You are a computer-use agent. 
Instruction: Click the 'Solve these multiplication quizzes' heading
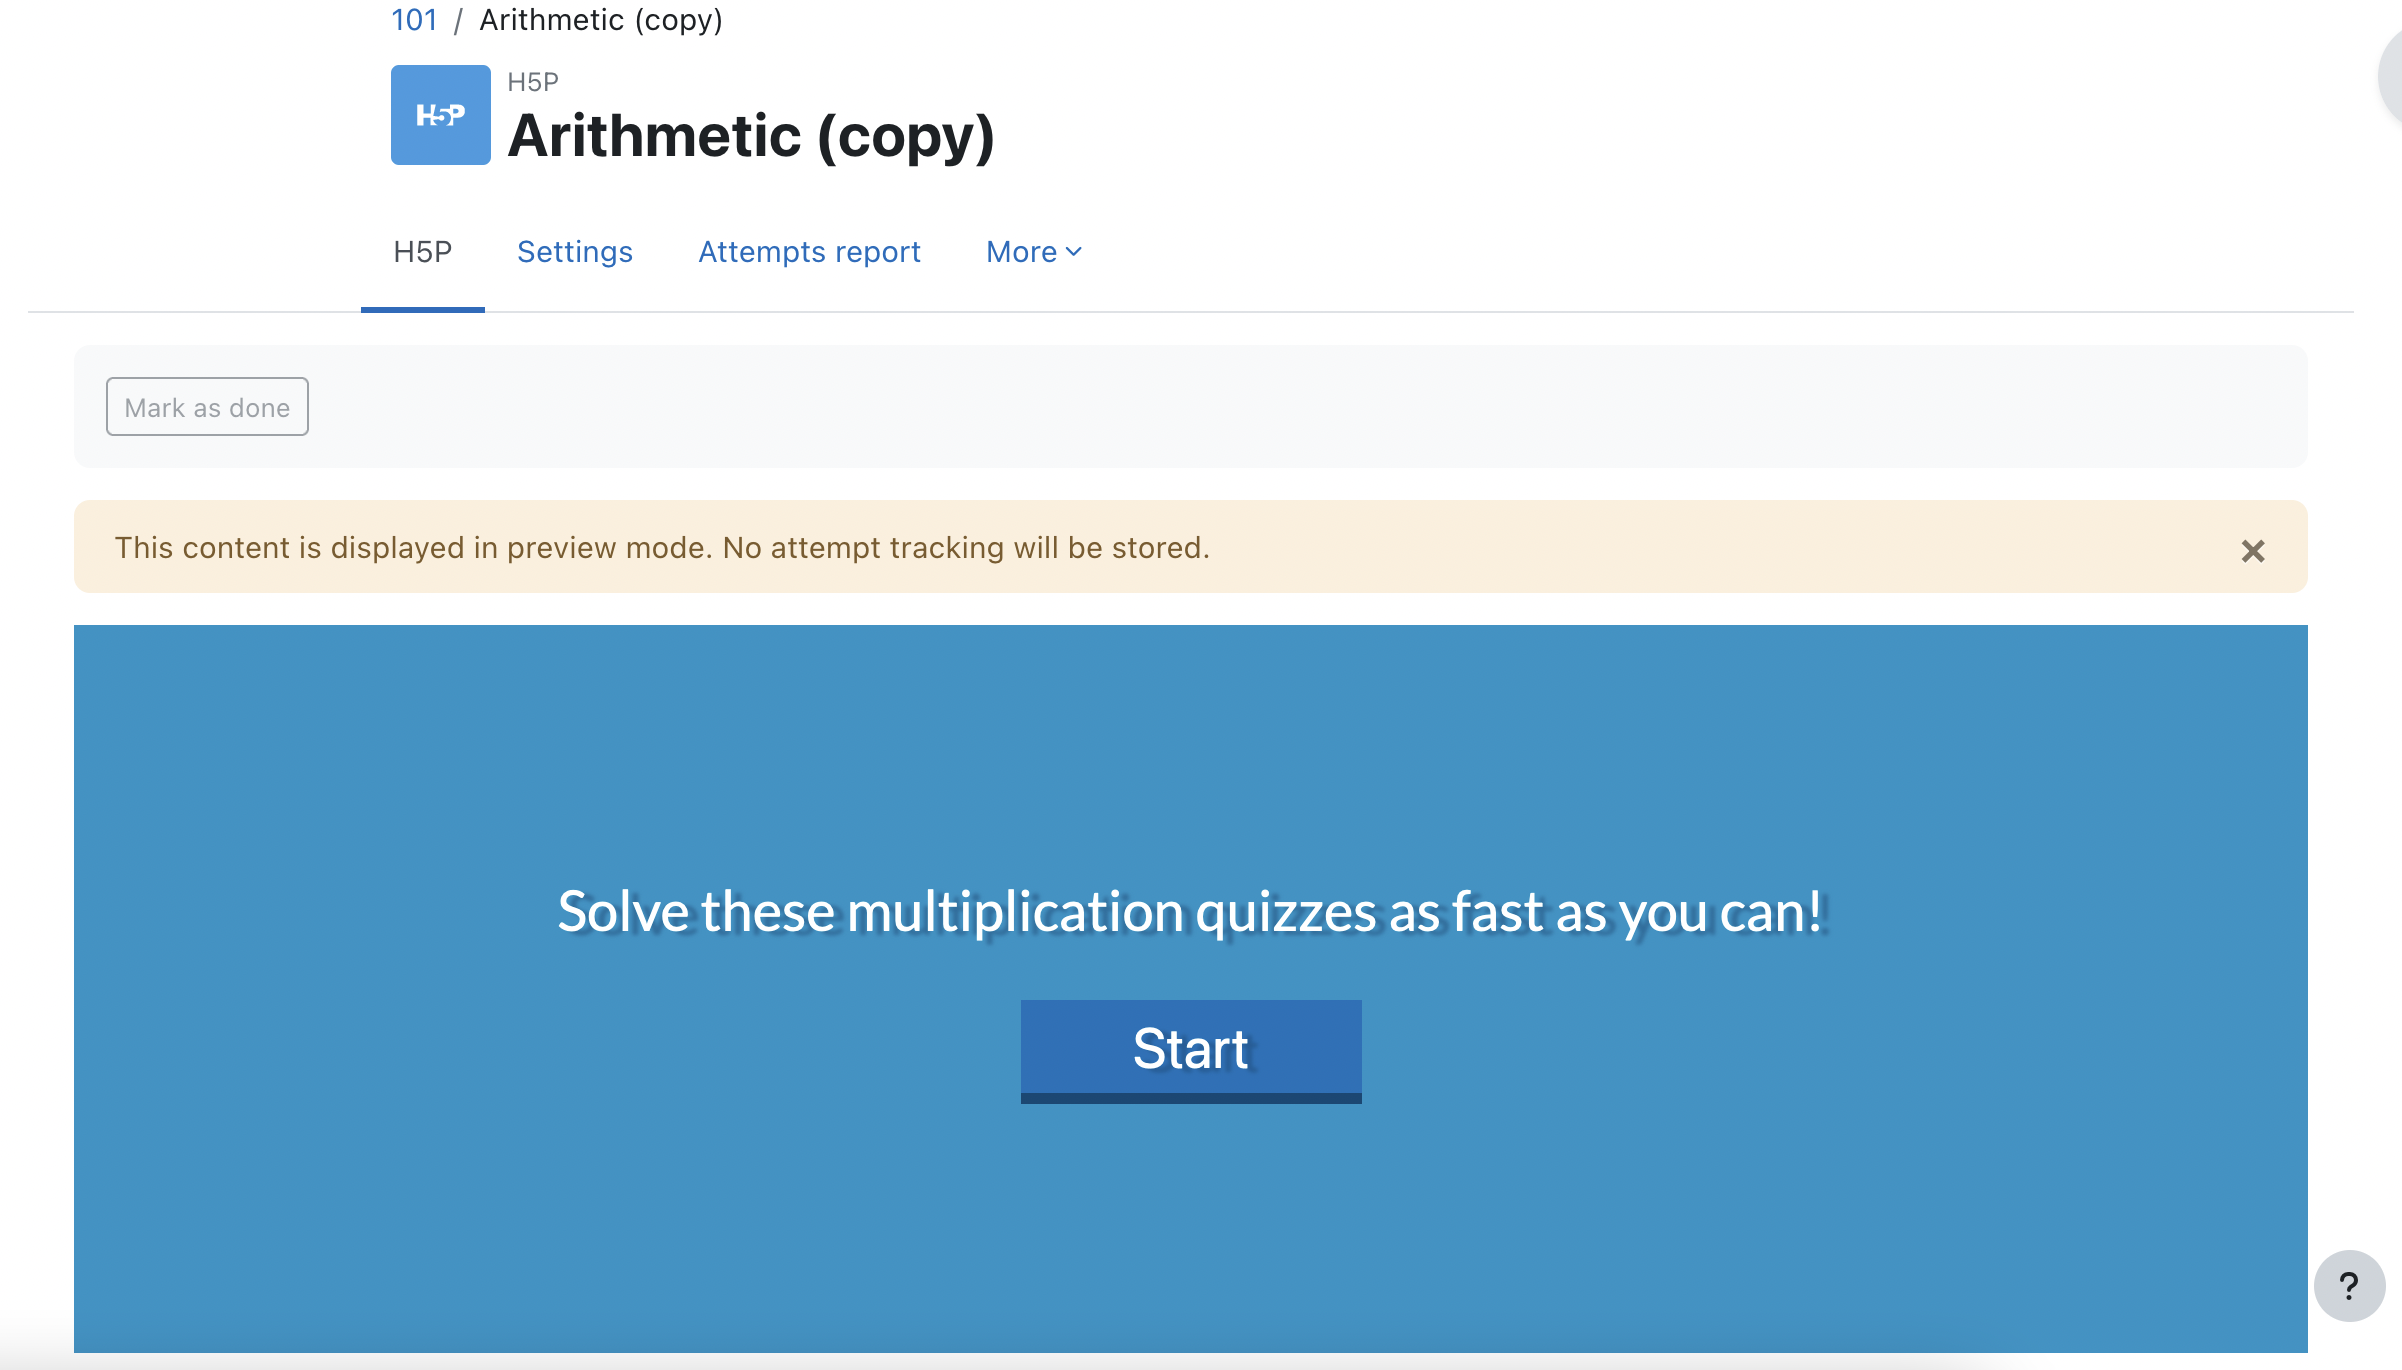pos(1191,911)
